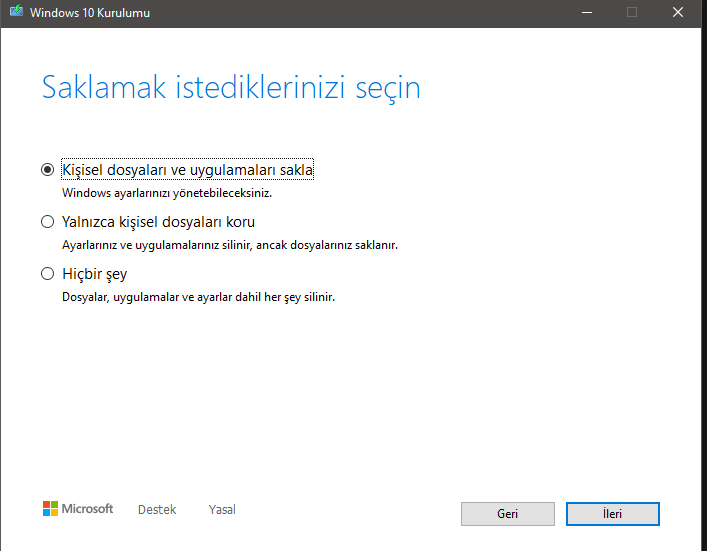Minimize the Windows 10 Kurulumu window
This screenshot has height=551, width=707.
(x=587, y=13)
